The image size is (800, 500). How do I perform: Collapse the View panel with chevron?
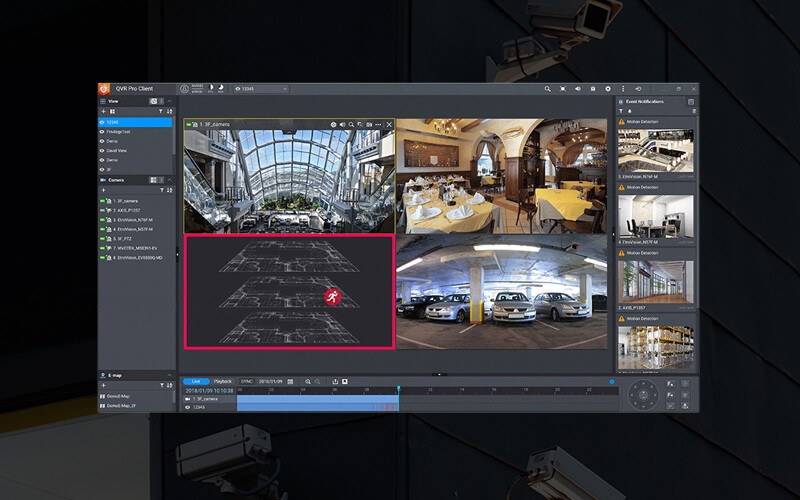[170, 101]
